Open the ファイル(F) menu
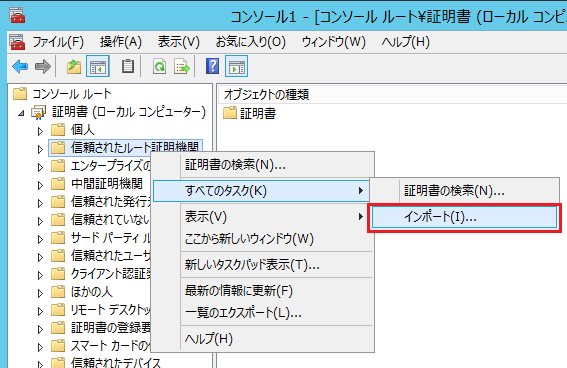The height and width of the screenshot is (368, 567). click(58, 42)
